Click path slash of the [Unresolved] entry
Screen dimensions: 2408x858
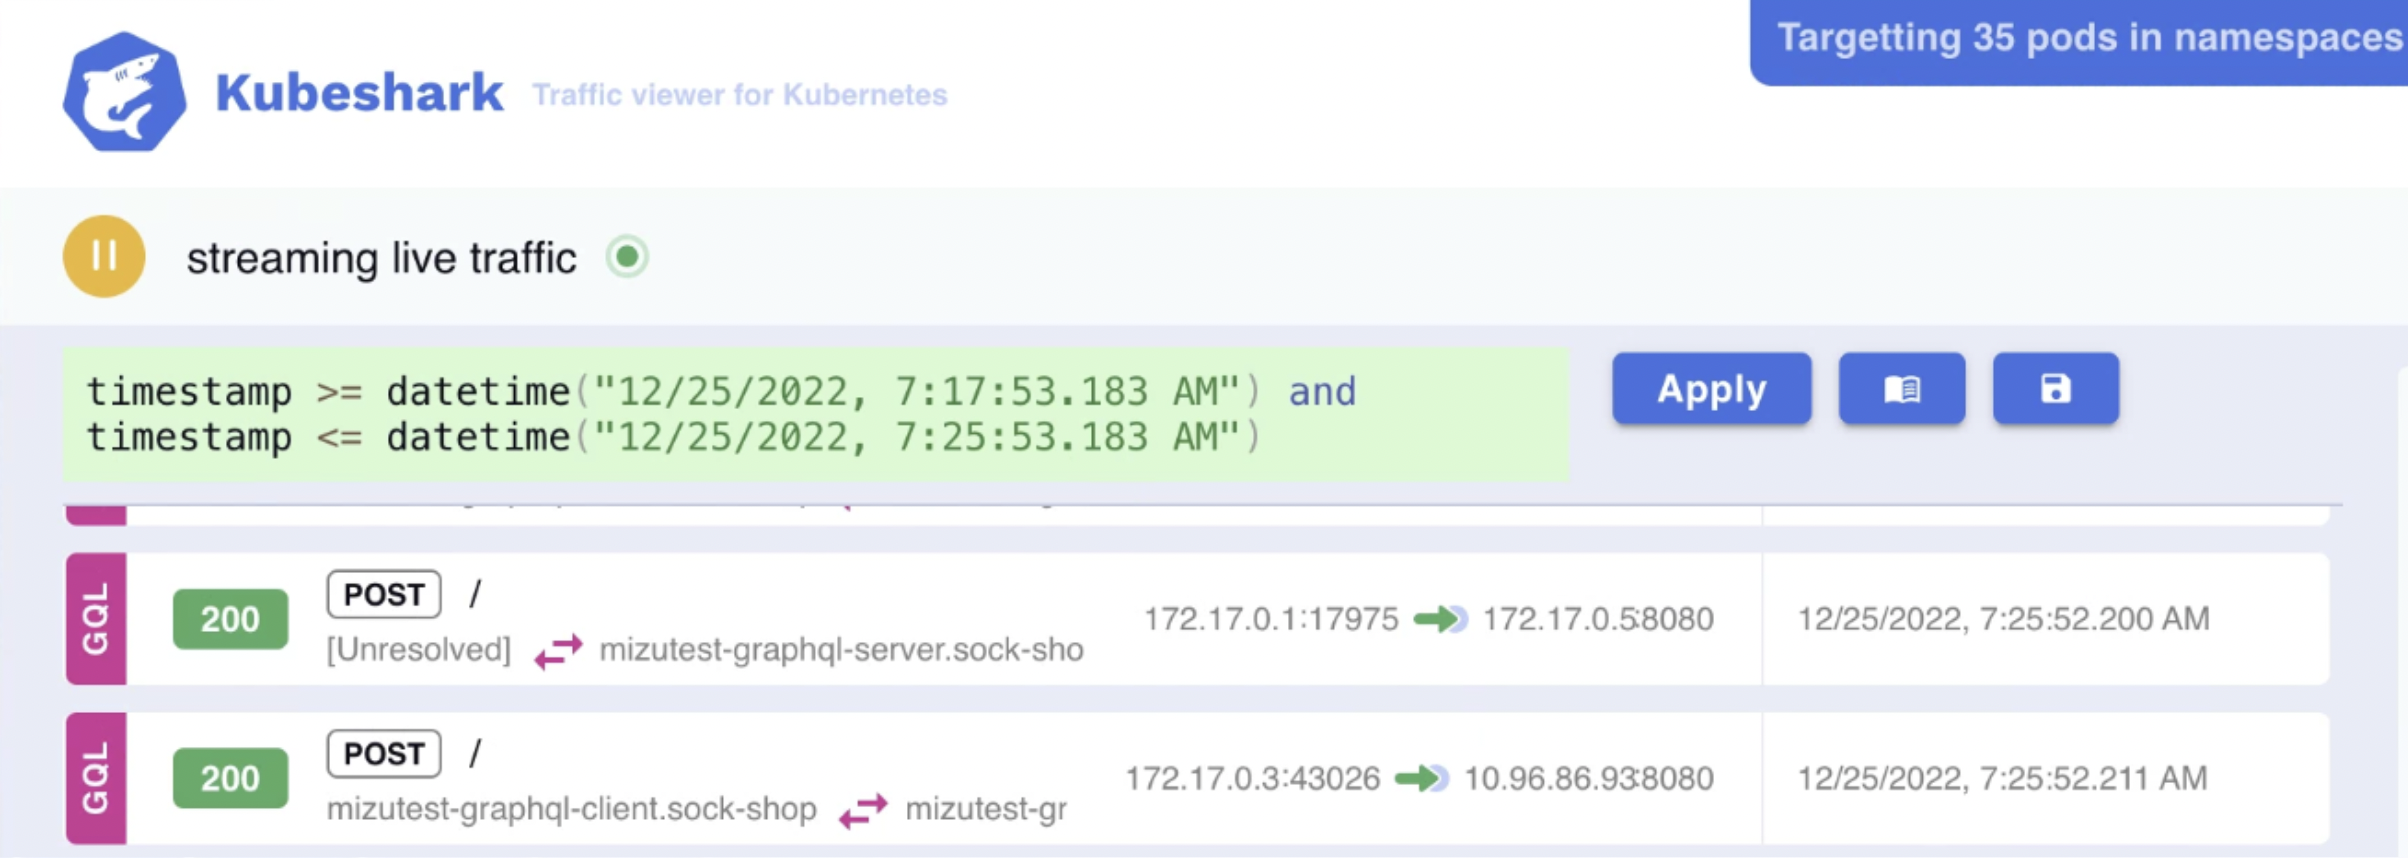click(475, 595)
